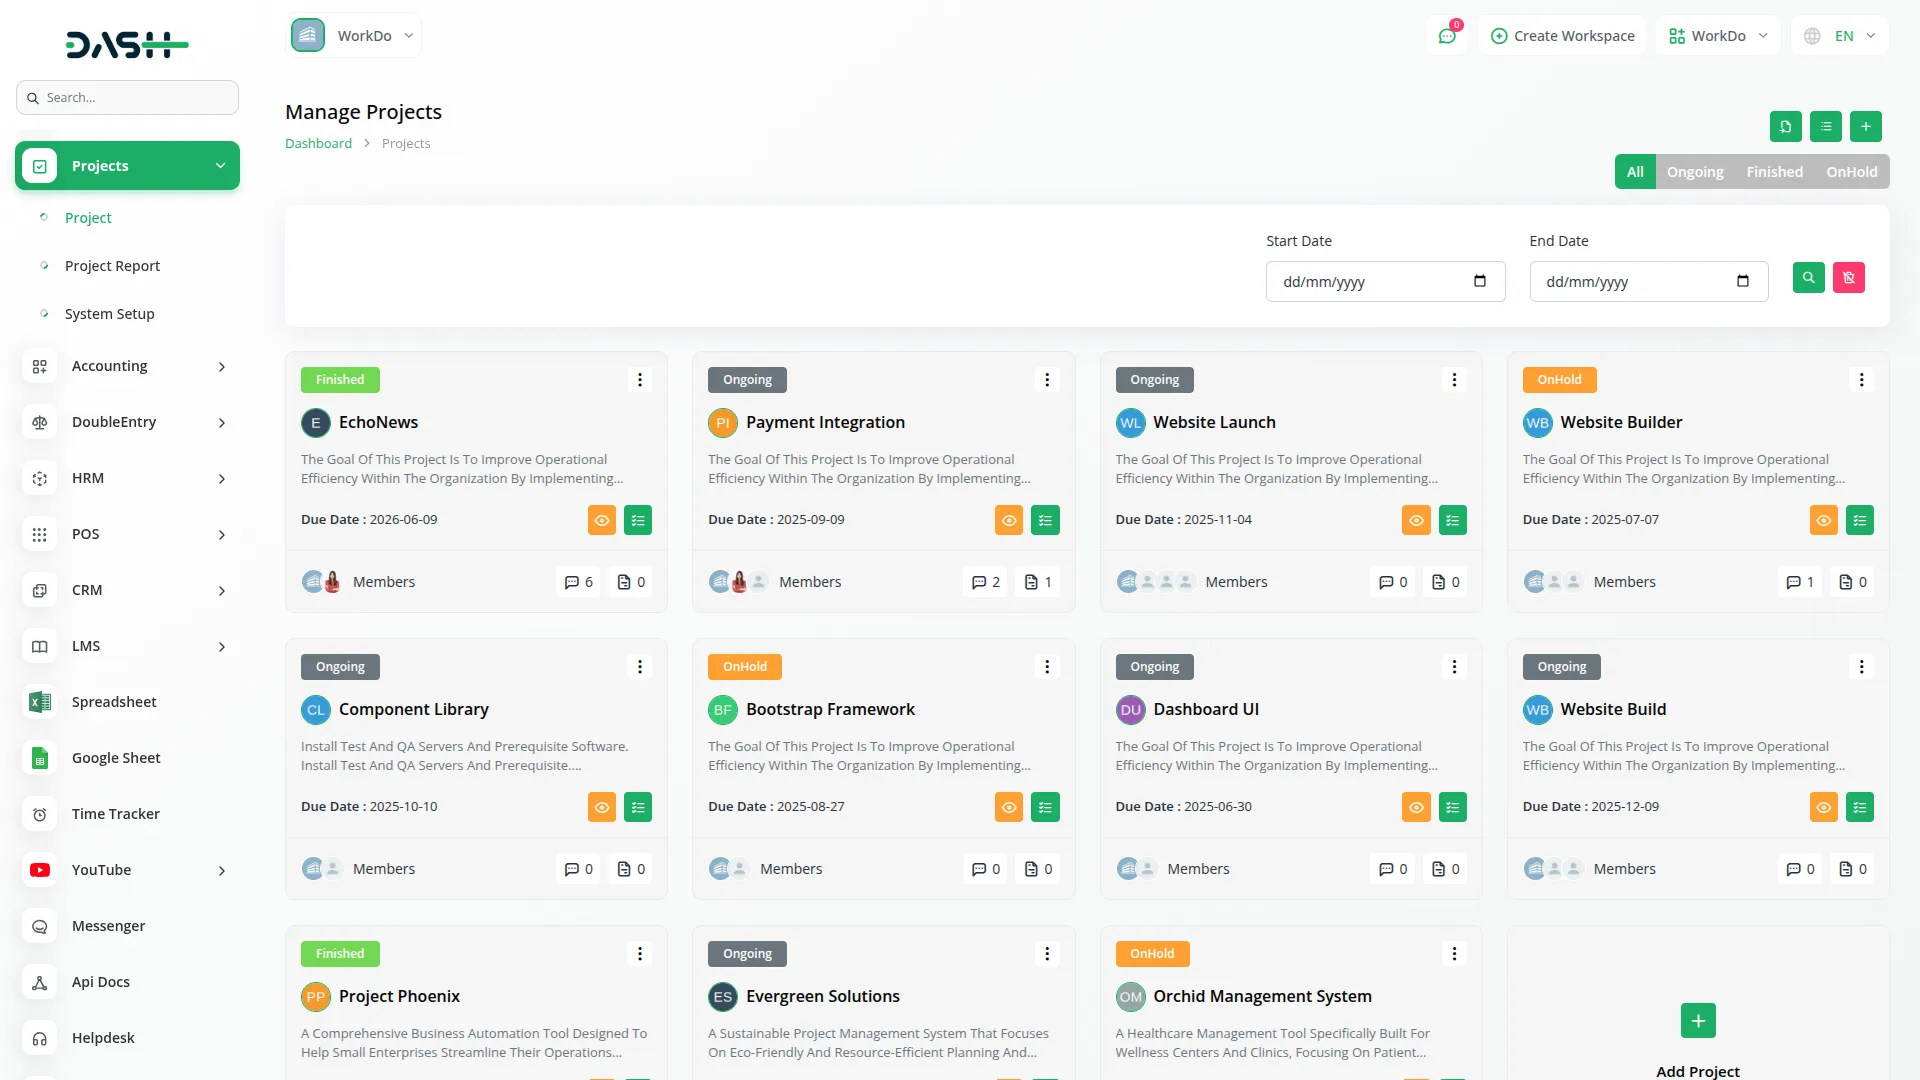Select the OnHold filter tab
This screenshot has height=1080, width=1920.
(x=1851, y=172)
